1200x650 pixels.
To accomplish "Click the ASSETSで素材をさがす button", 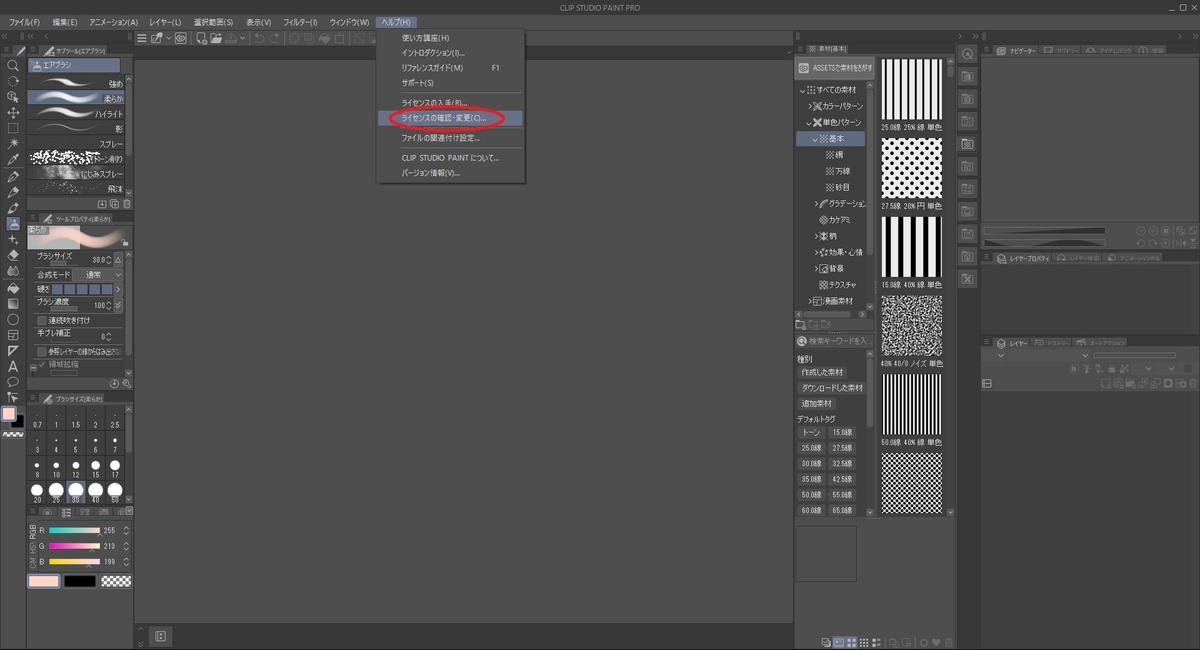I will click(x=834, y=67).
